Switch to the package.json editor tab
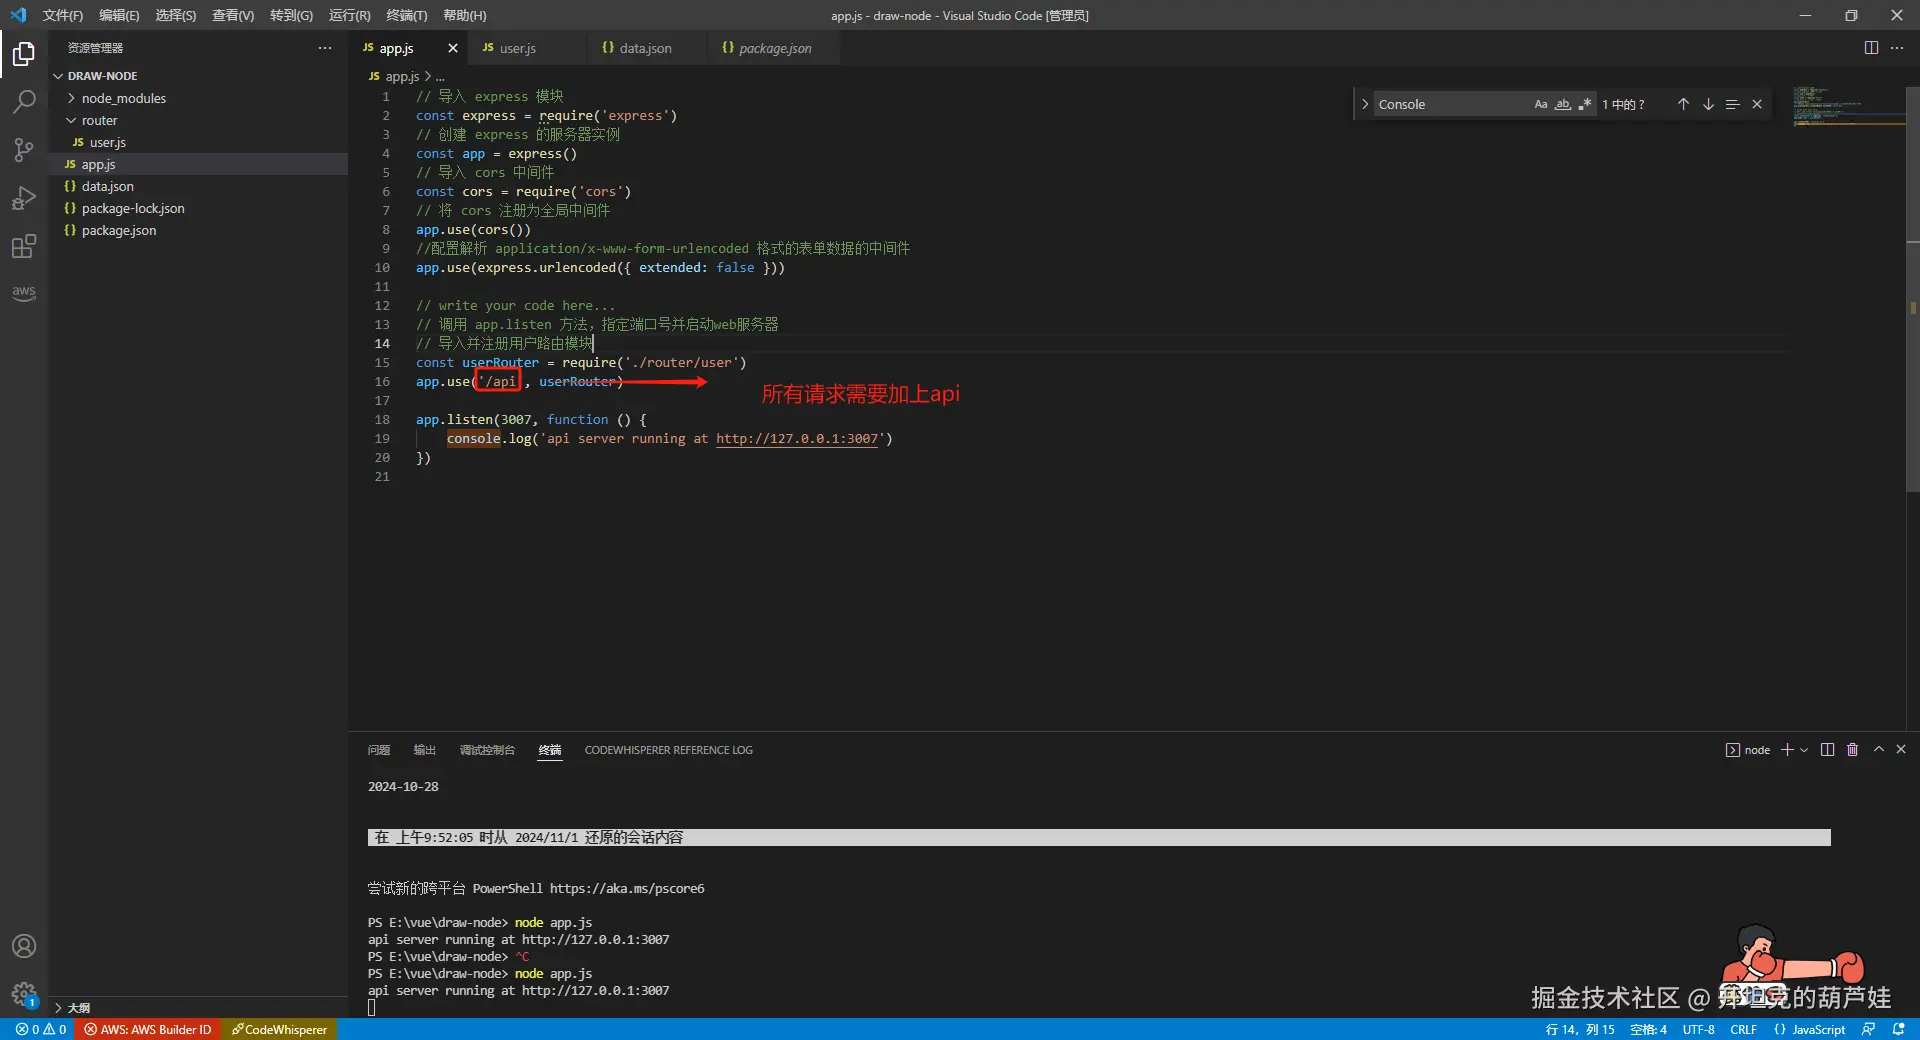Screen dimensions: 1920x1040 tap(775, 48)
